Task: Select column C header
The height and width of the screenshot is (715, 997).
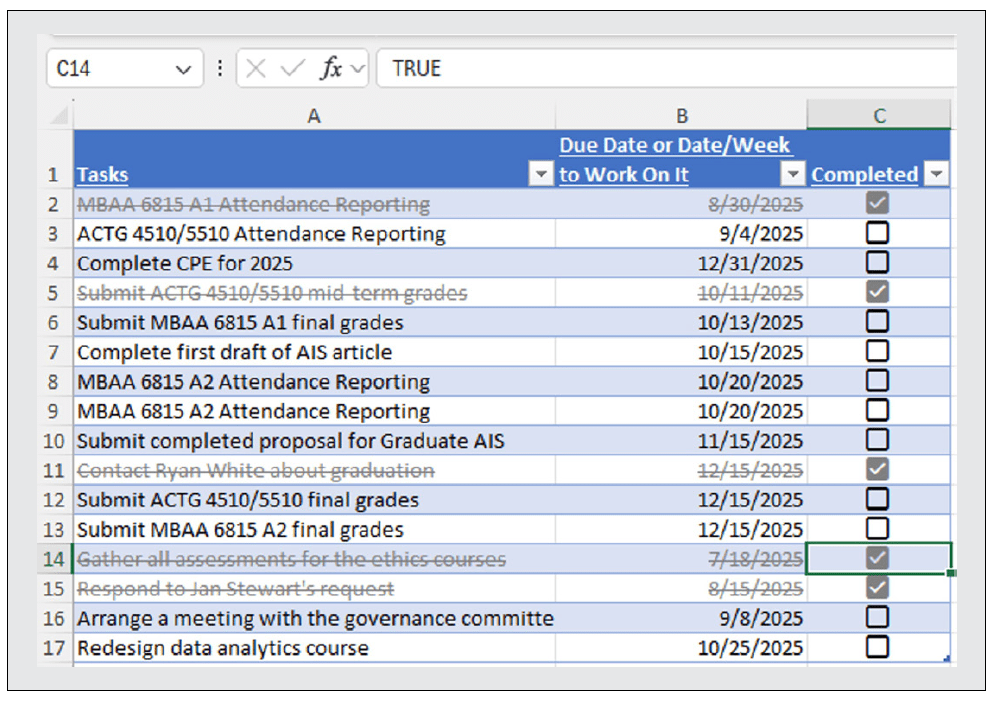Action: pos(878,116)
